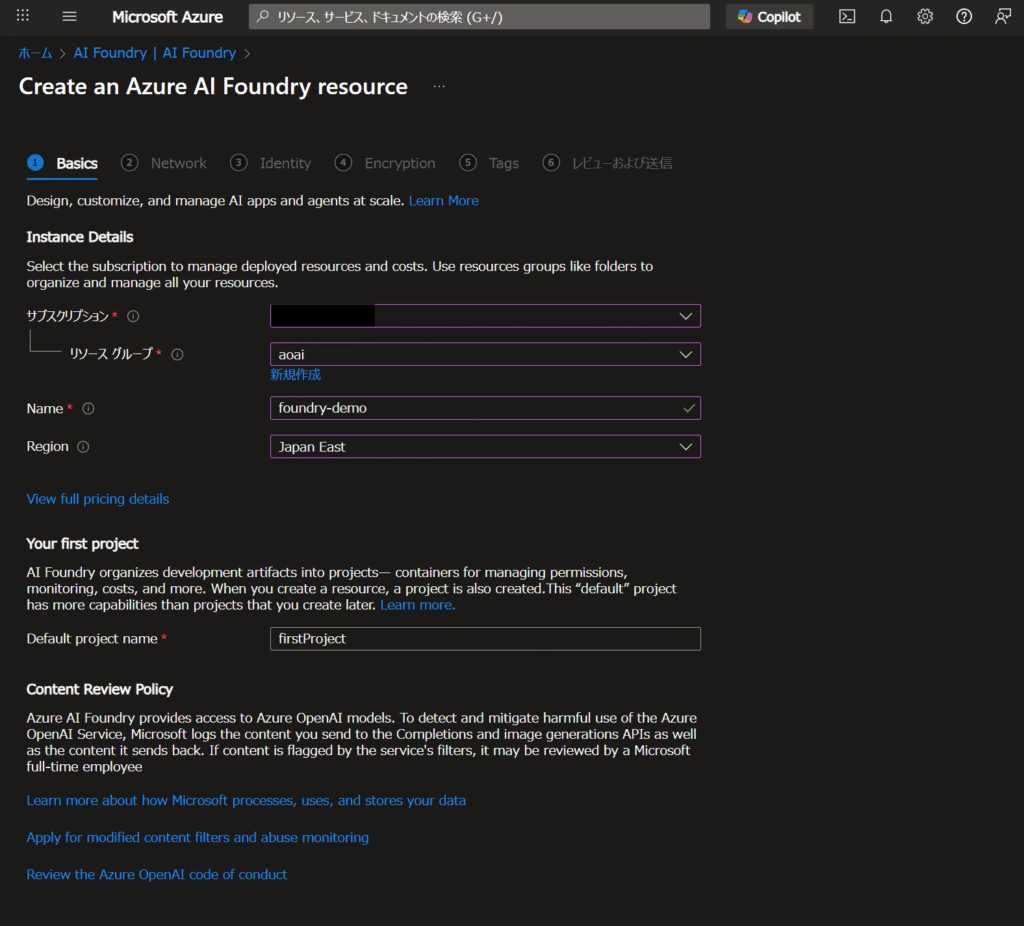Click the Your first project heading

[x=82, y=544]
